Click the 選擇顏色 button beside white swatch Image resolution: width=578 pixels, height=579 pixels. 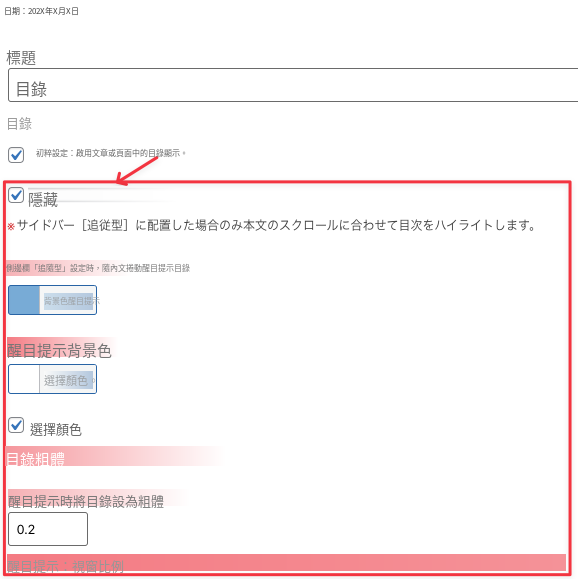[68, 380]
